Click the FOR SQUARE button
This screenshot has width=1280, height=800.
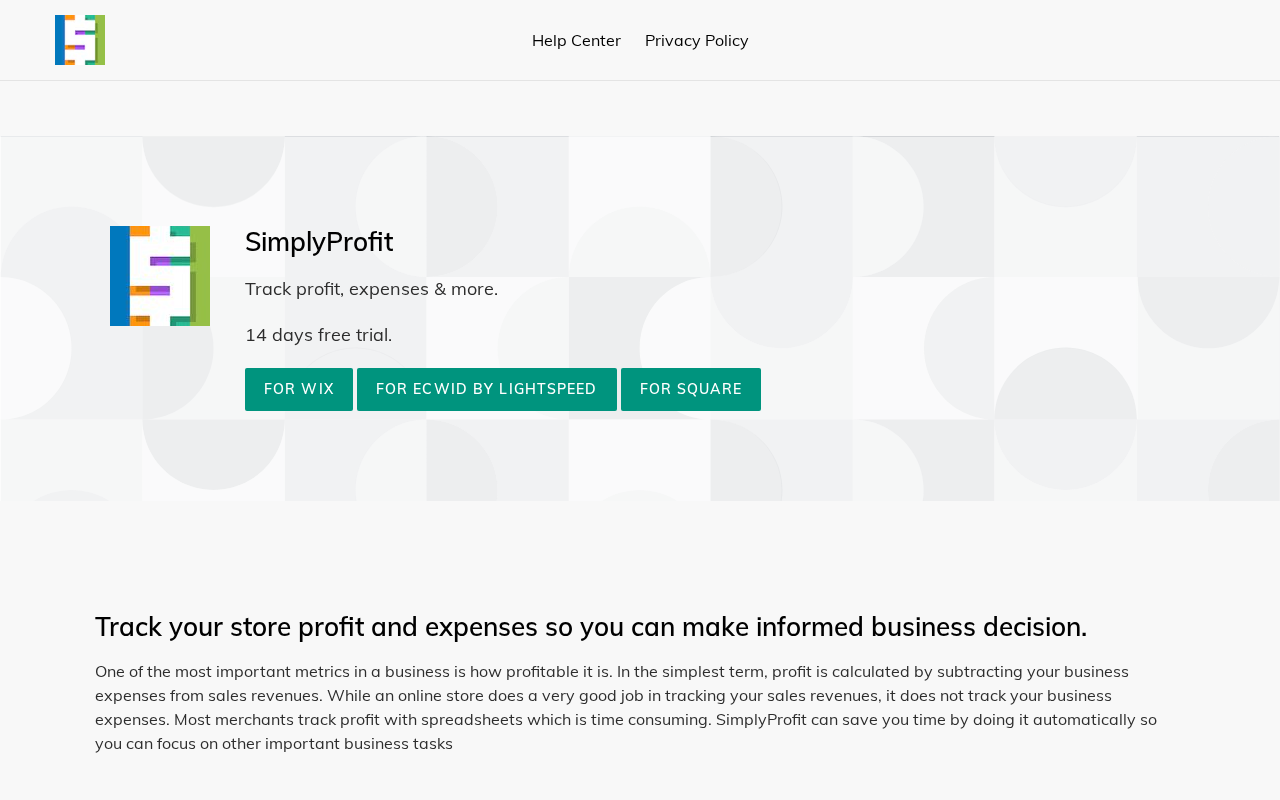click(x=691, y=389)
